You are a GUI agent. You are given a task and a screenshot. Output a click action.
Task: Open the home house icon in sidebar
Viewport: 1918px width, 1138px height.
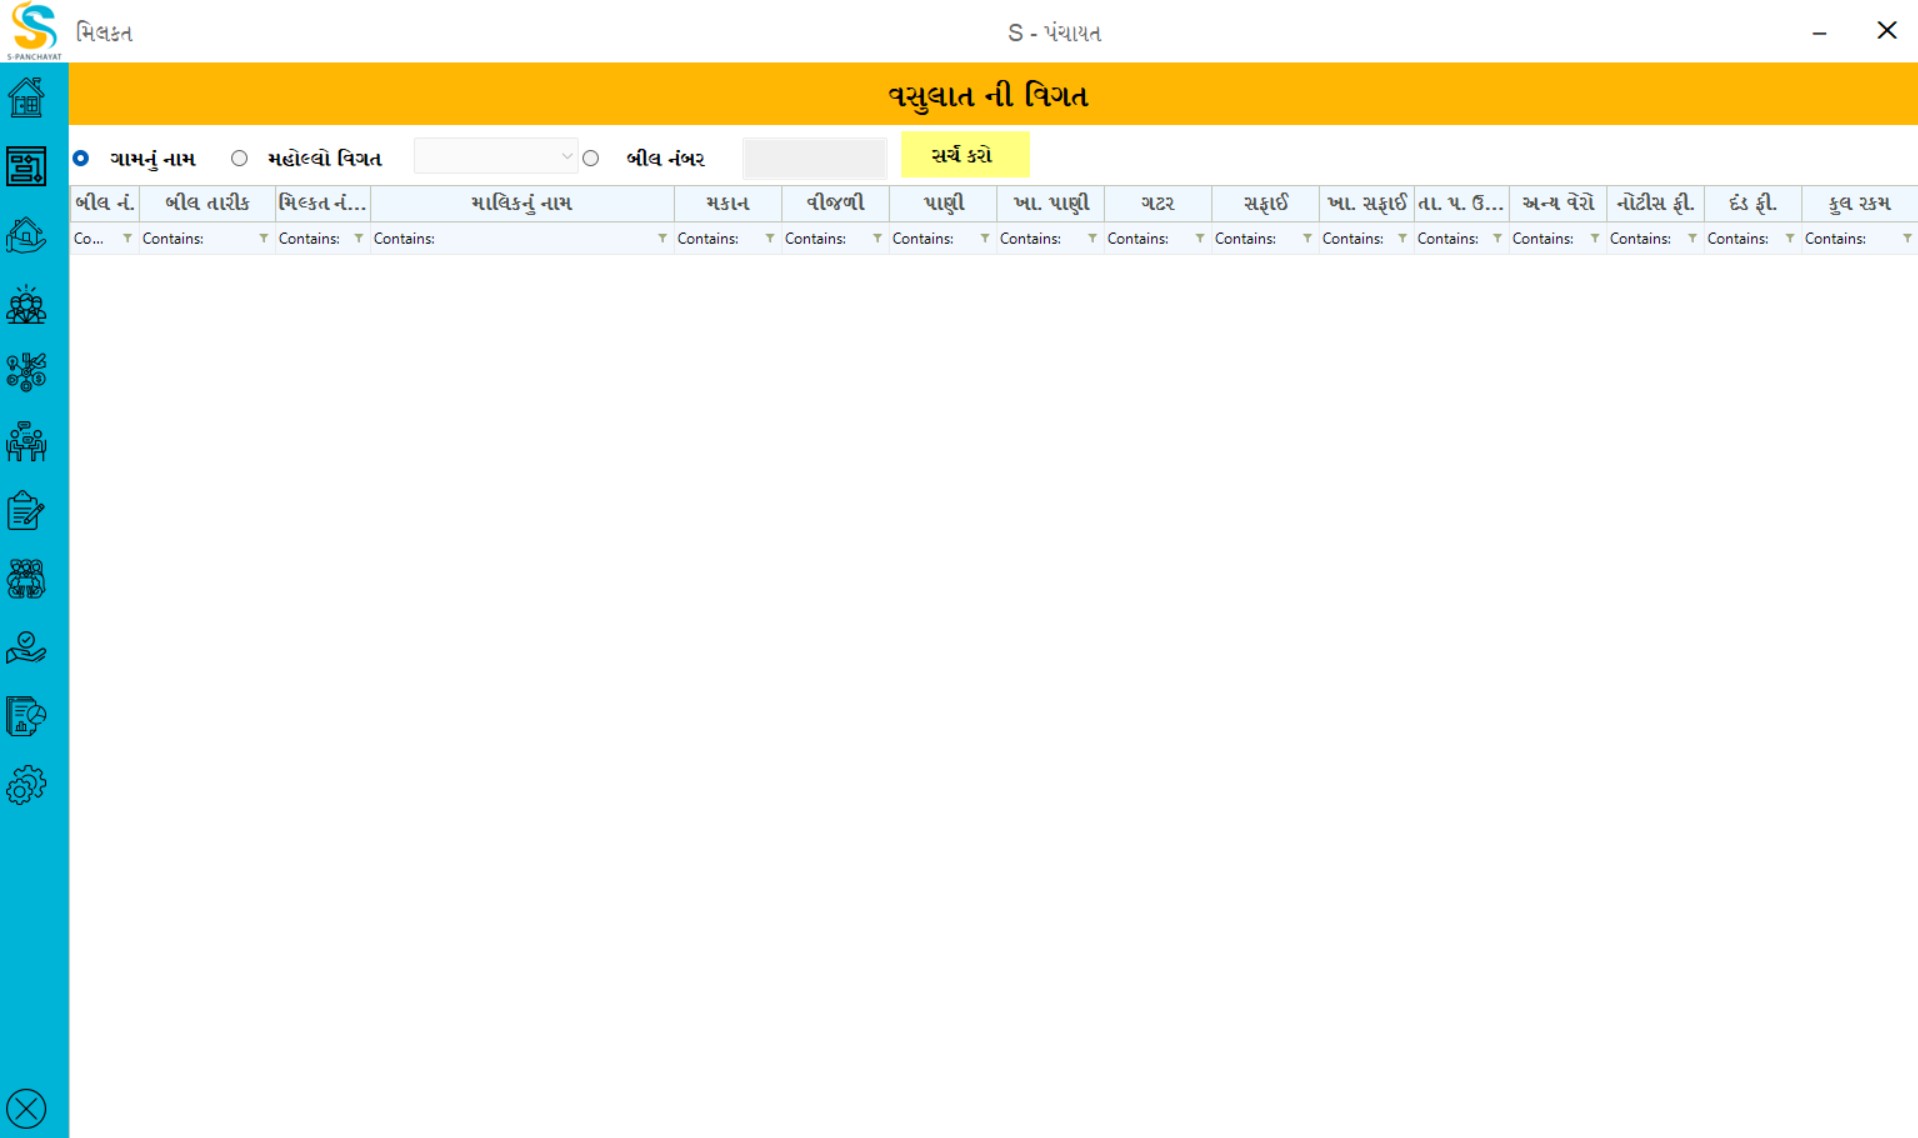(x=26, y=98)
